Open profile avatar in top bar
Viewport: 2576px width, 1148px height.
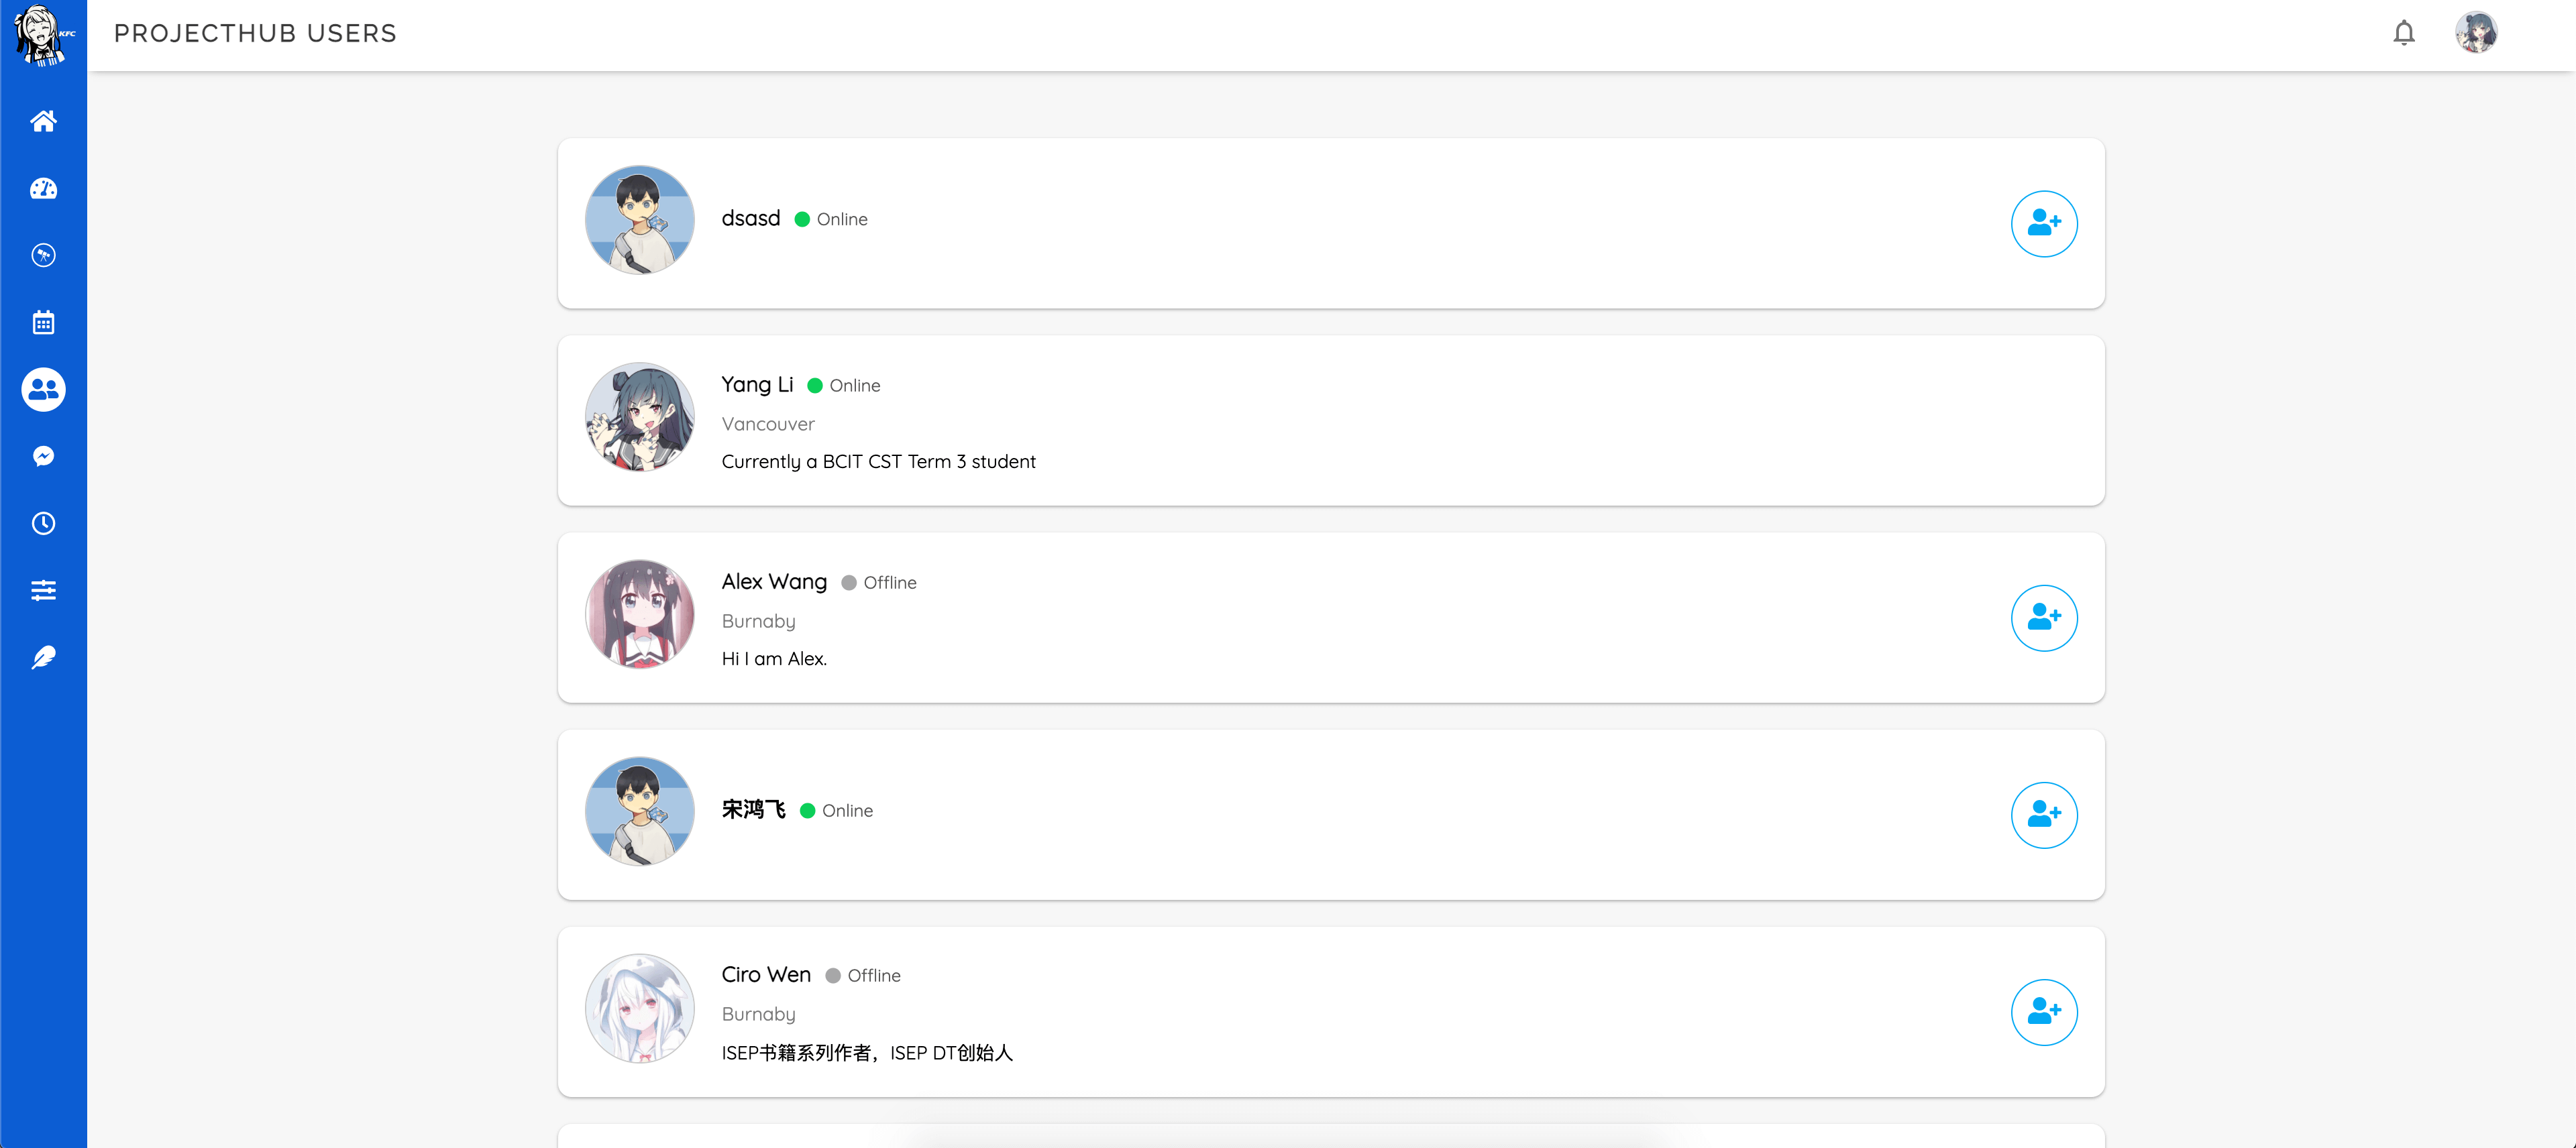(2475, 33)
